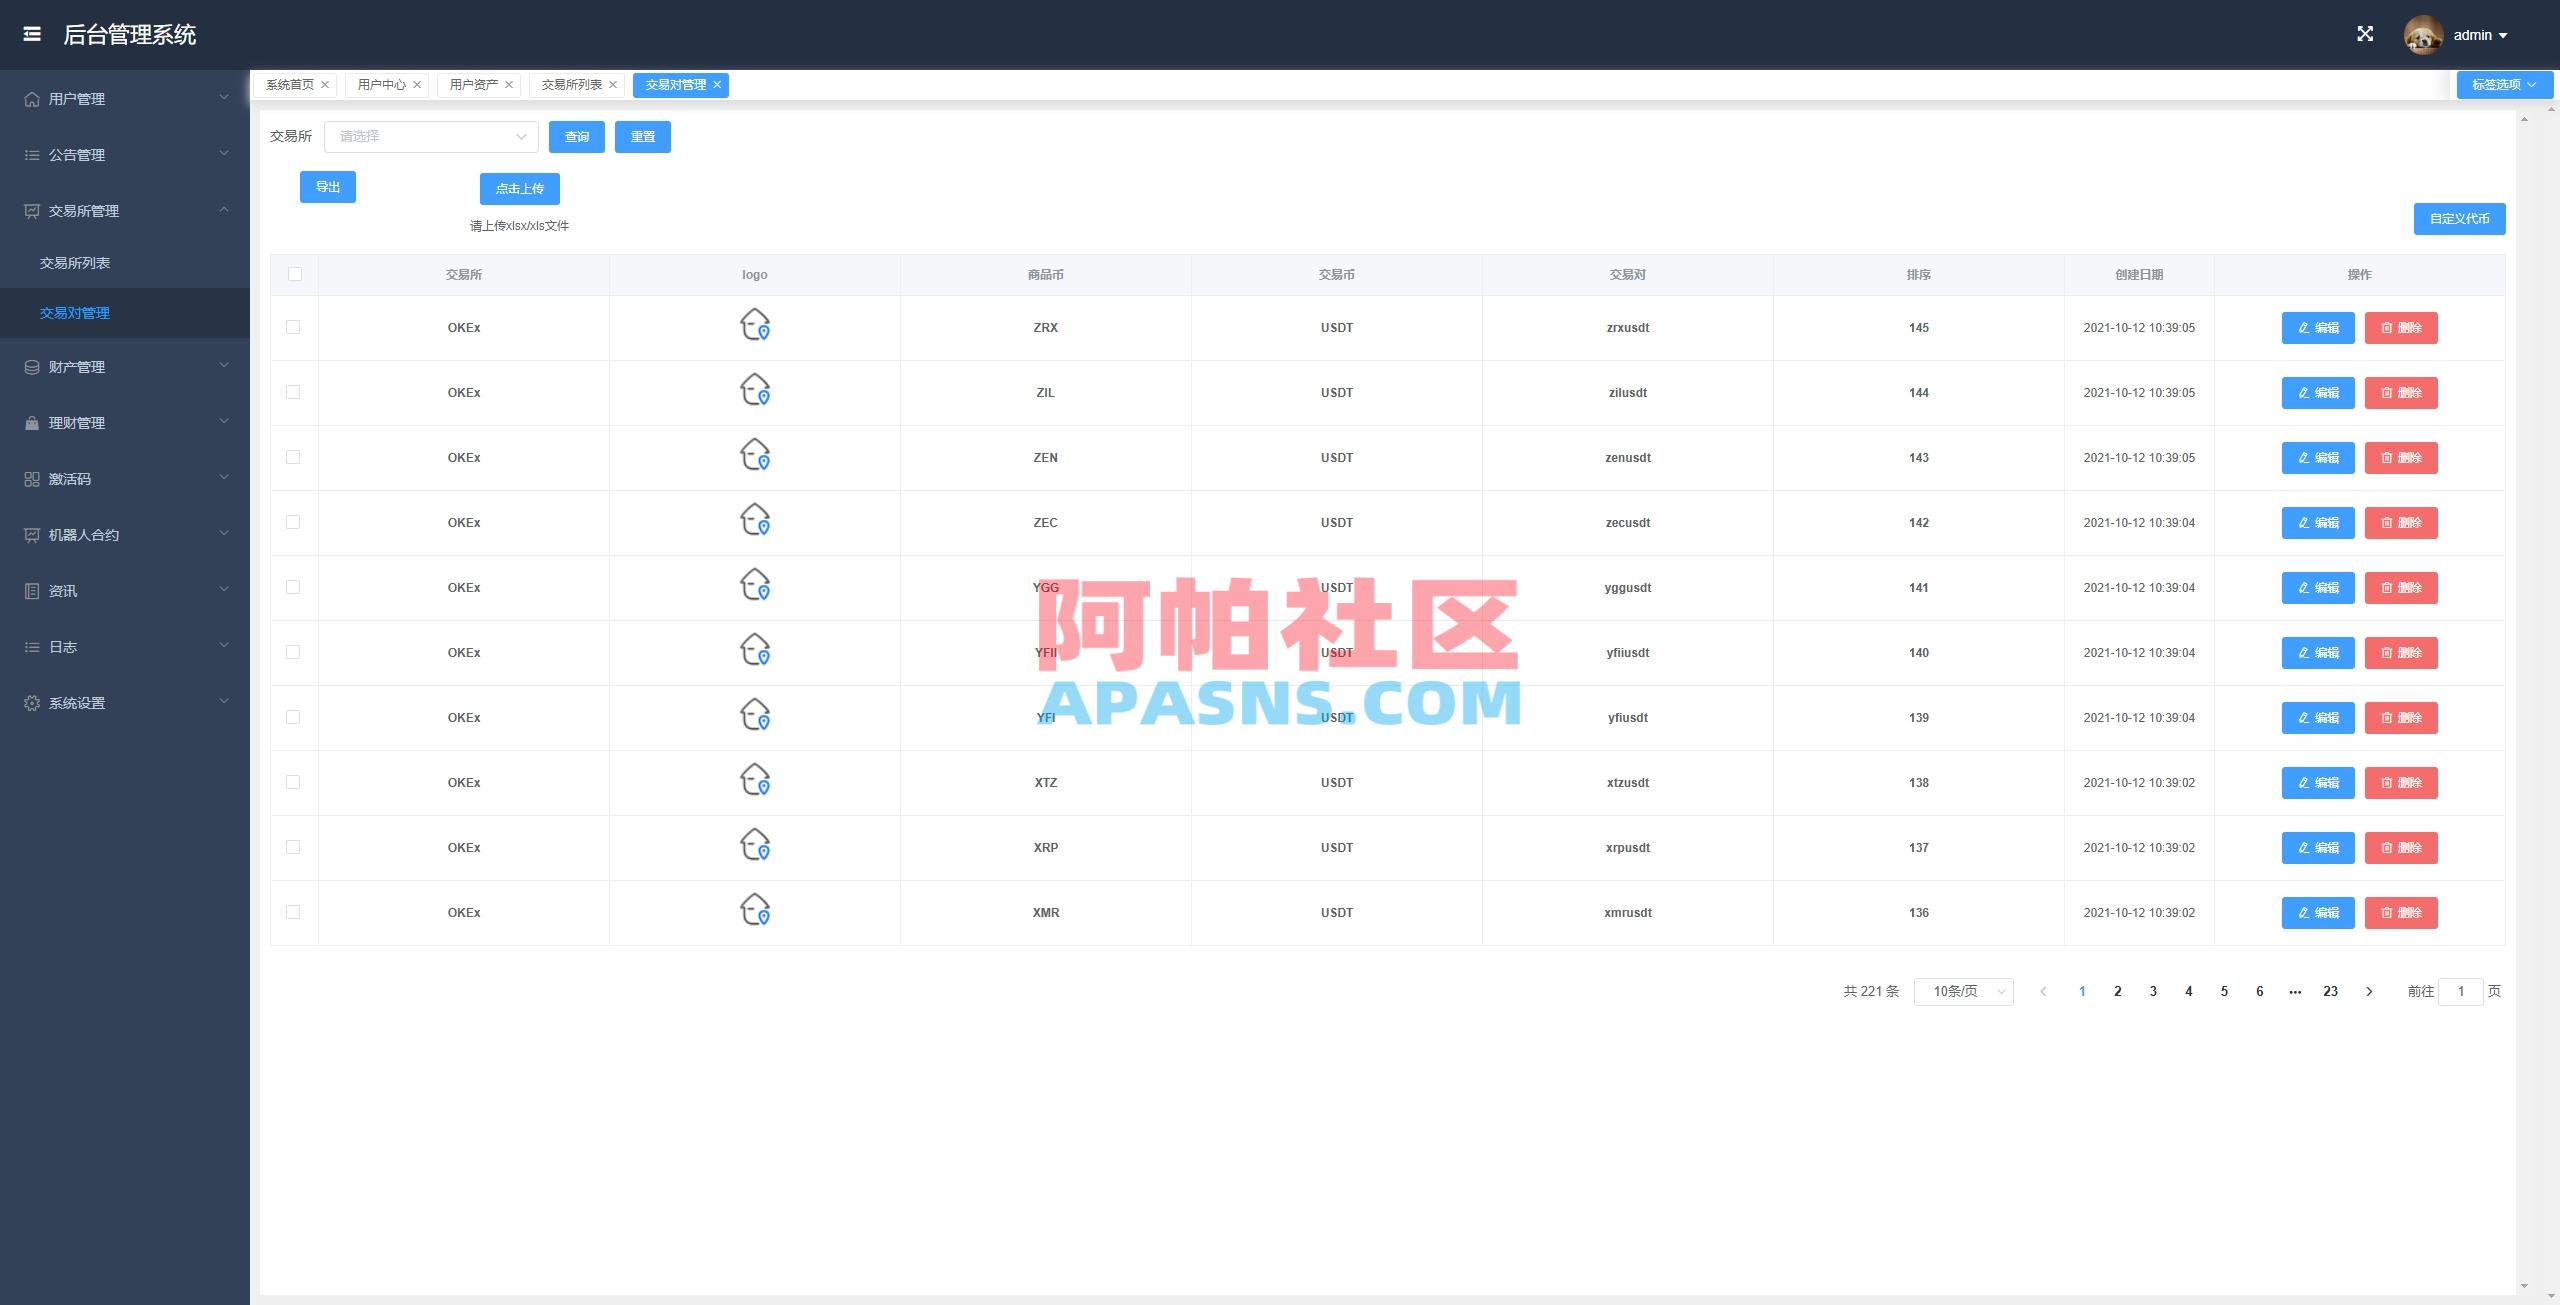Open the 用户管理 sidebar menu icon
This screenshot has width=2560, height=1305.
(x=30, y=98)
